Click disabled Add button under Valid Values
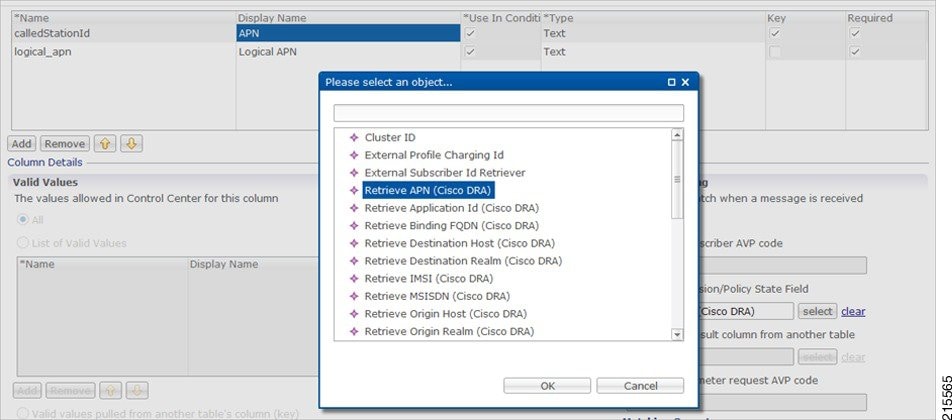952x420 pixels. pos(27,390)
